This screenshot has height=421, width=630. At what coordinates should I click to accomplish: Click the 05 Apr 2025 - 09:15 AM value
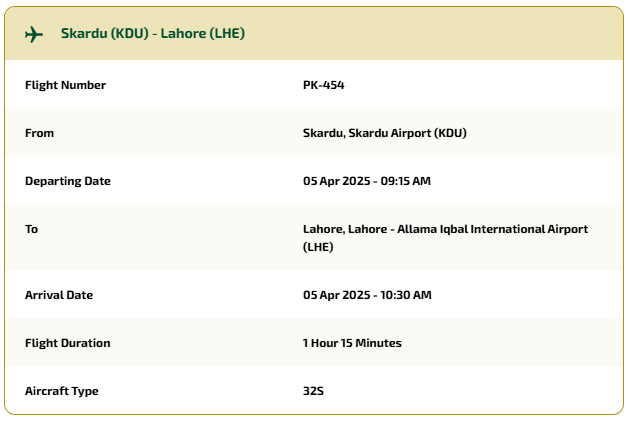click(366, 181)
